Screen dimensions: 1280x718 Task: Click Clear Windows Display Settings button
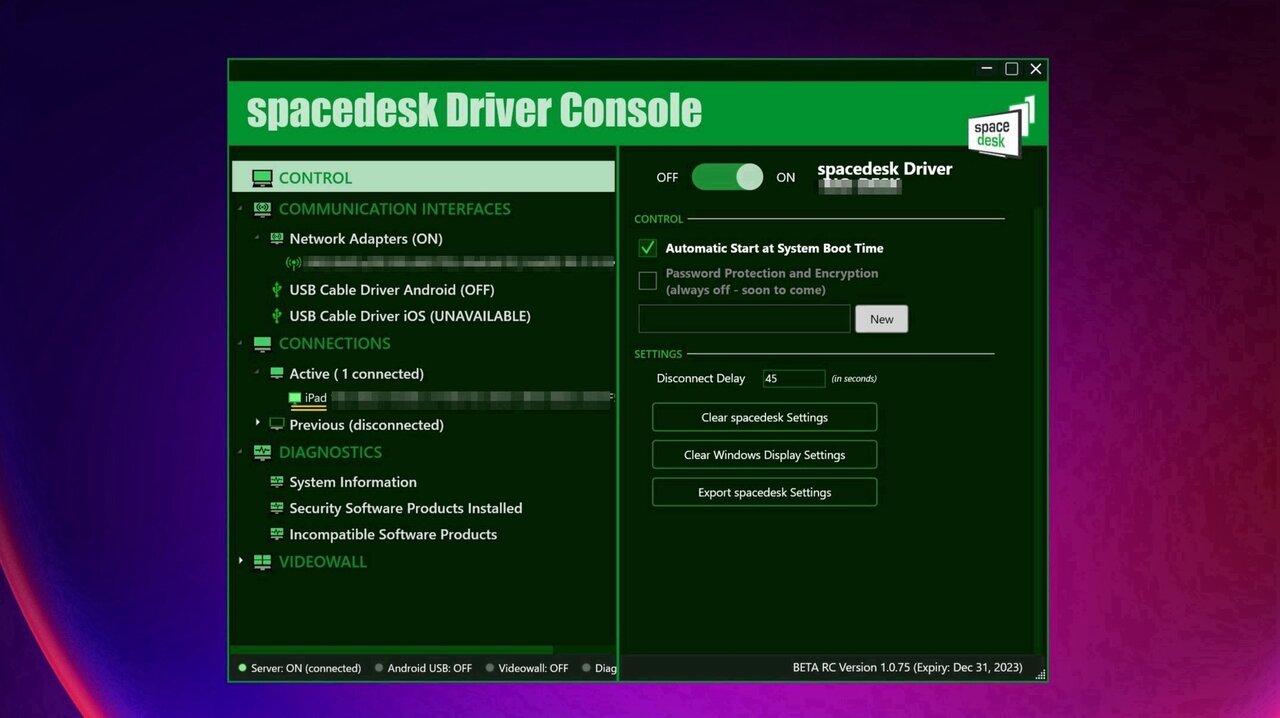click(764, 455)
